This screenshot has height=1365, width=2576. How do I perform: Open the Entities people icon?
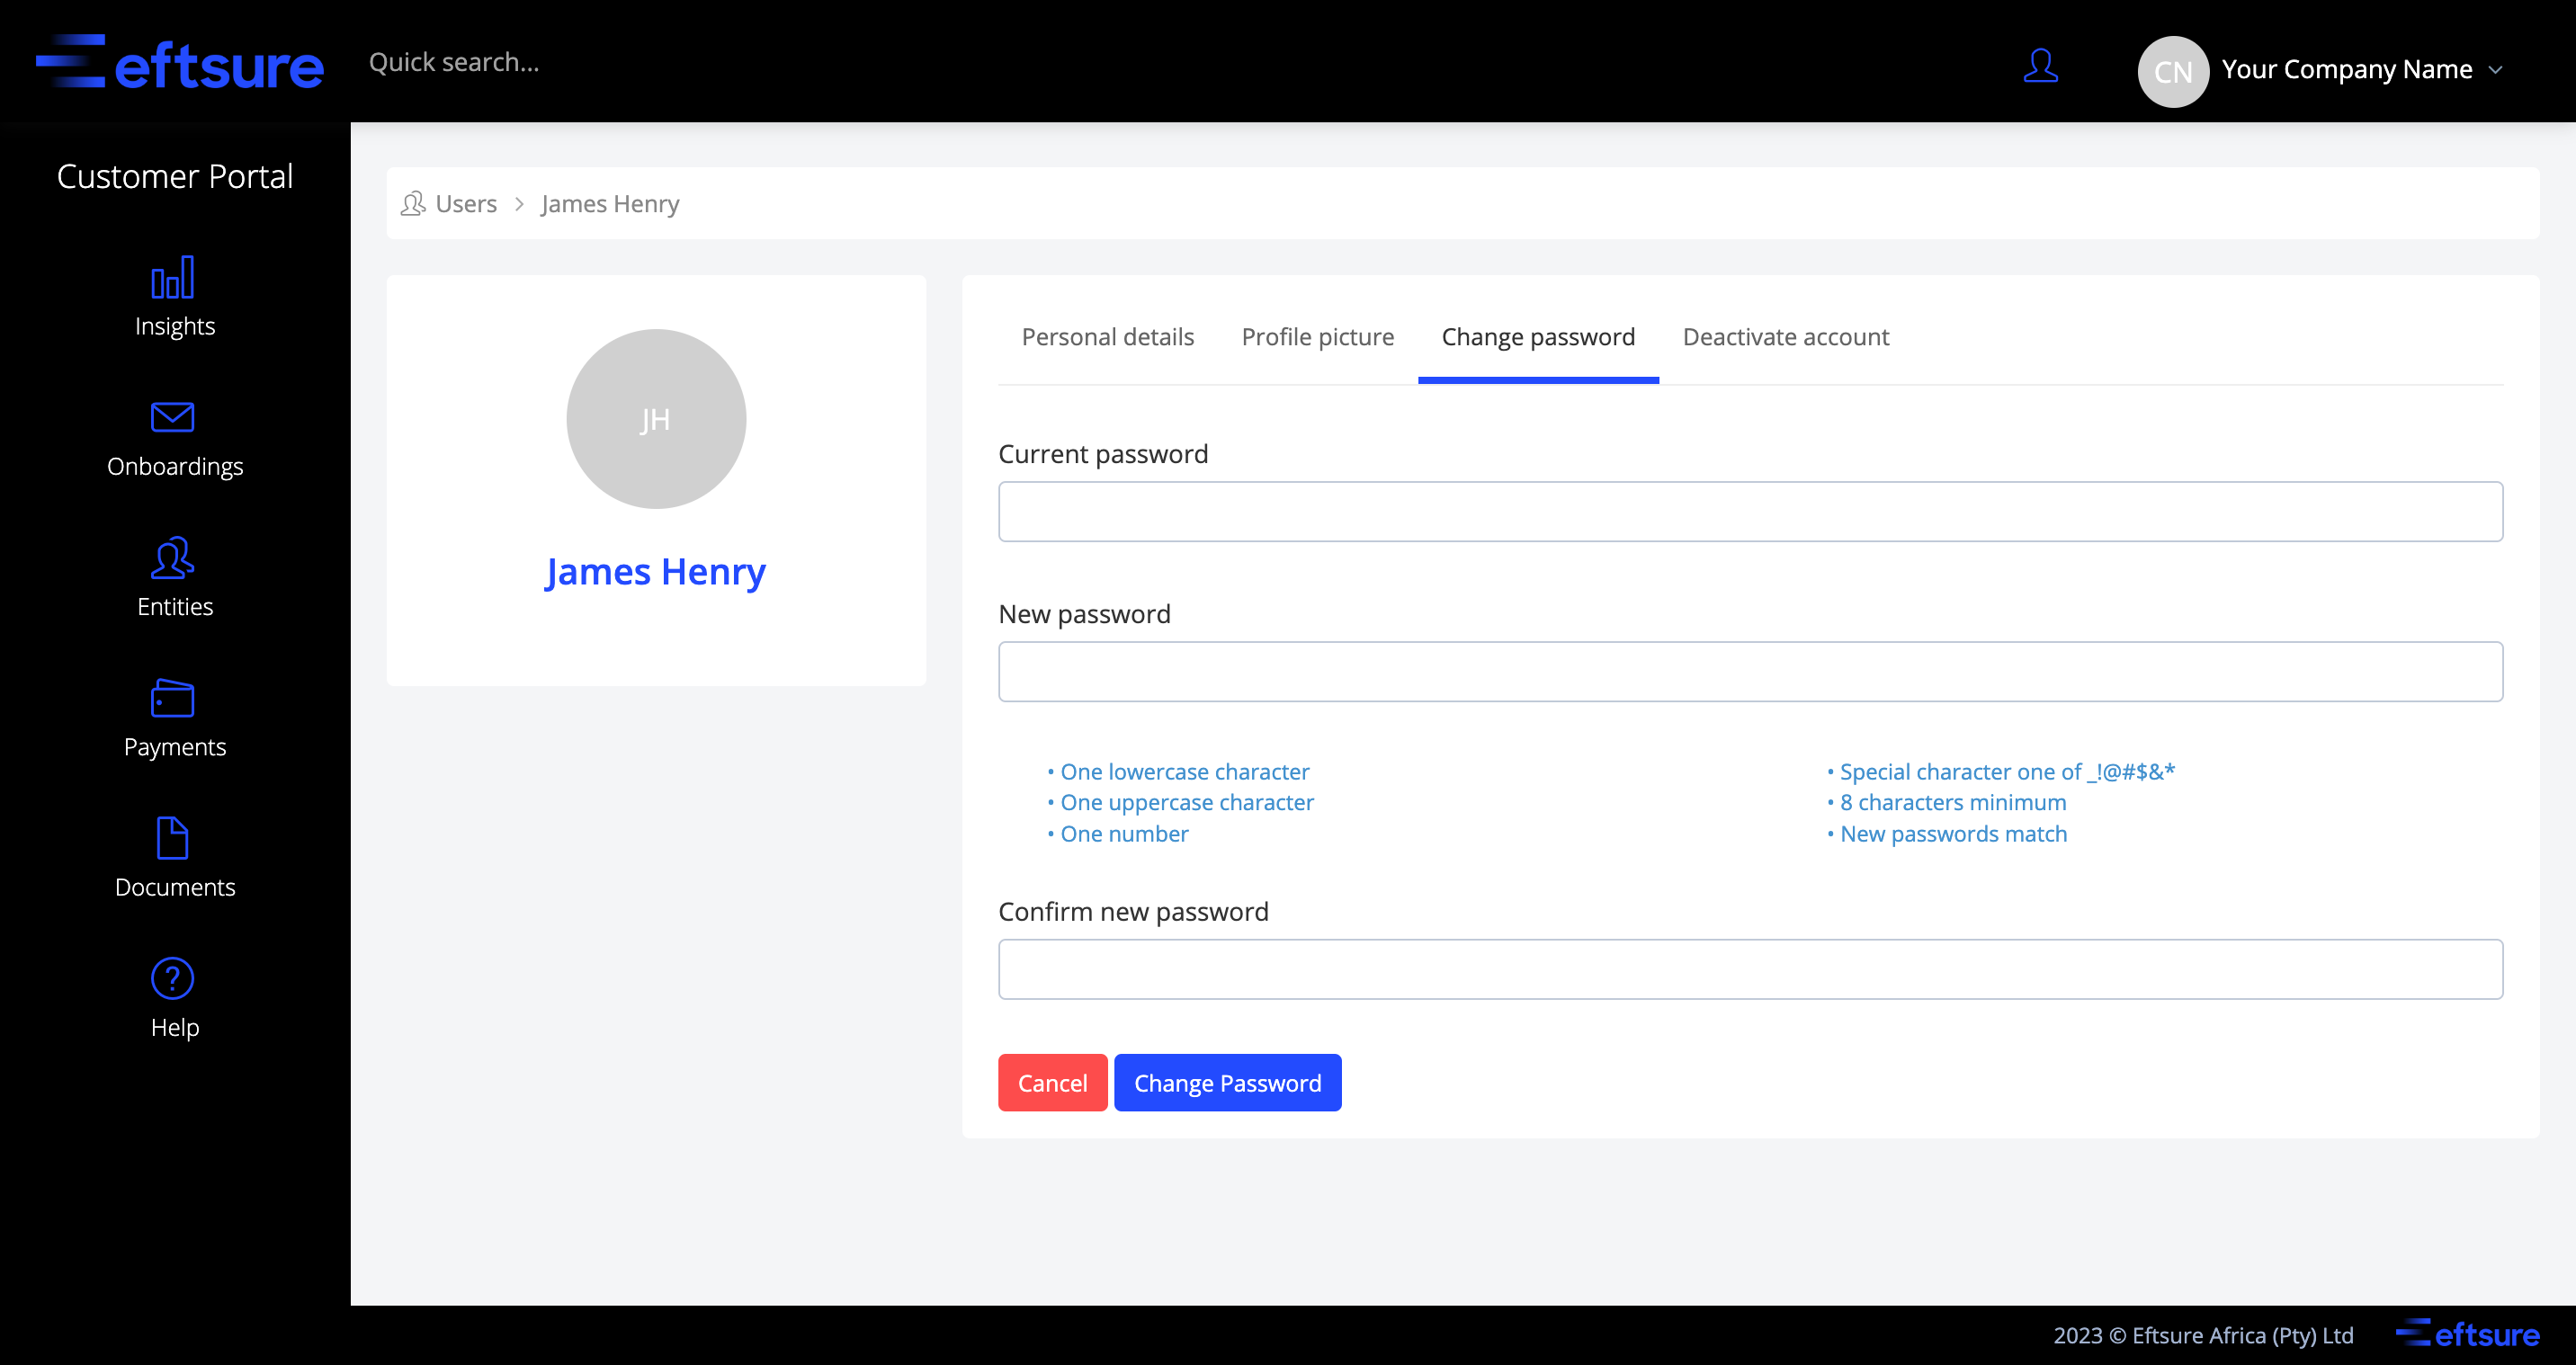[173, 558]
